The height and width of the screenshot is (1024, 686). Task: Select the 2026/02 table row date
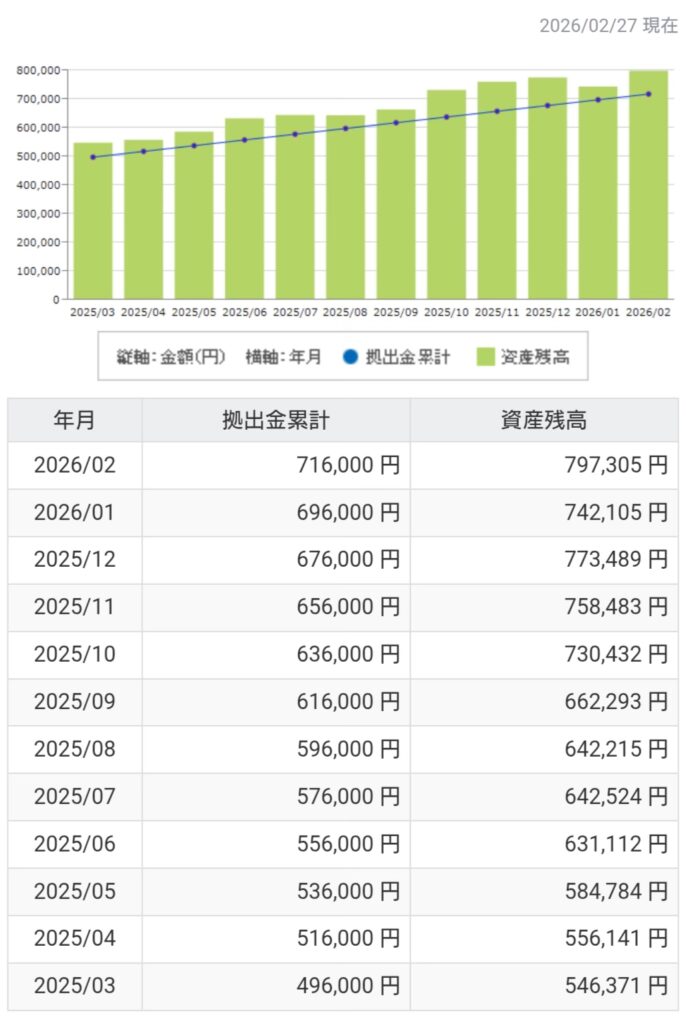click(75, 465)
